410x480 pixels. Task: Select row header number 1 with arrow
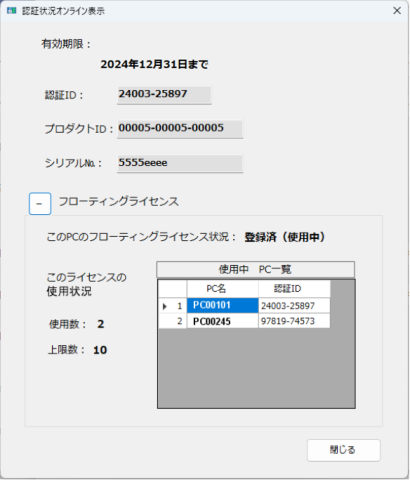(x=173, y=306)
